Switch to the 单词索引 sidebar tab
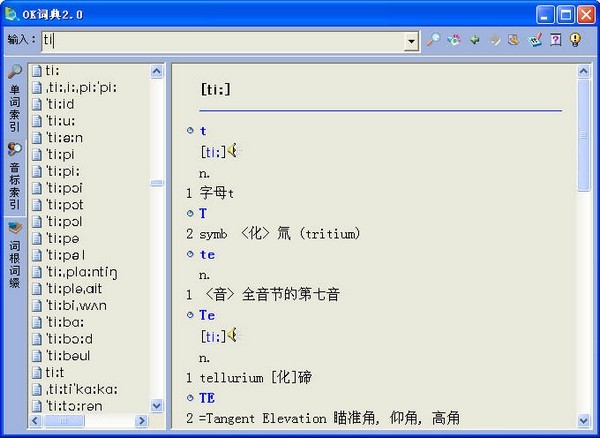 15,99
